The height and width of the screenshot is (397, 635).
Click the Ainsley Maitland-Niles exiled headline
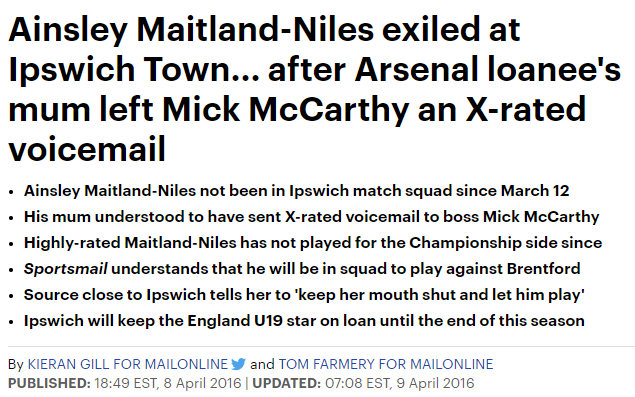click(314, 89)
